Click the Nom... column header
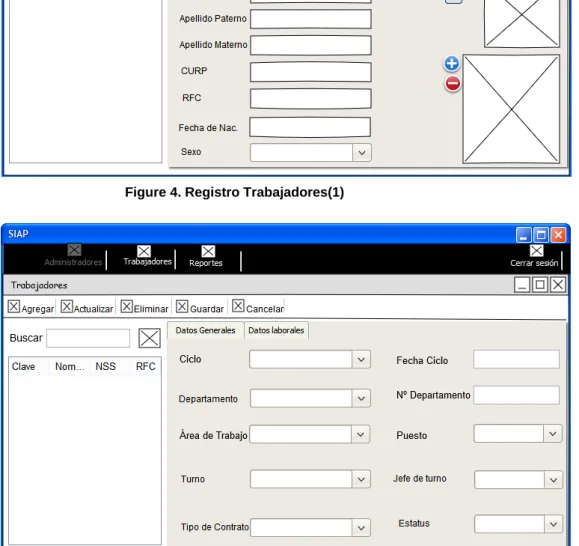This screenshot has width=579, height=546. click(70, 367)
